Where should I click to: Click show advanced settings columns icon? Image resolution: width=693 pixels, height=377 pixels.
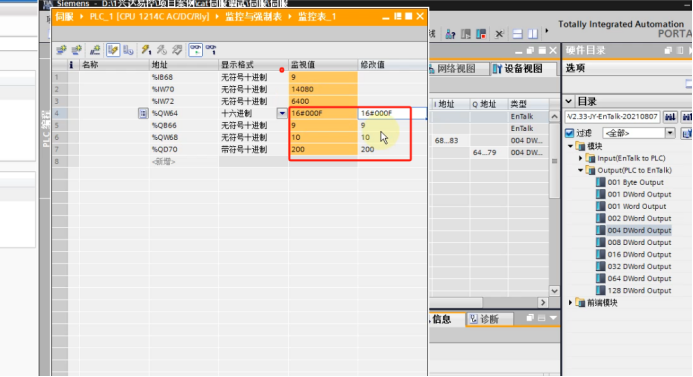pyautogui.click(x=128, y=50)
